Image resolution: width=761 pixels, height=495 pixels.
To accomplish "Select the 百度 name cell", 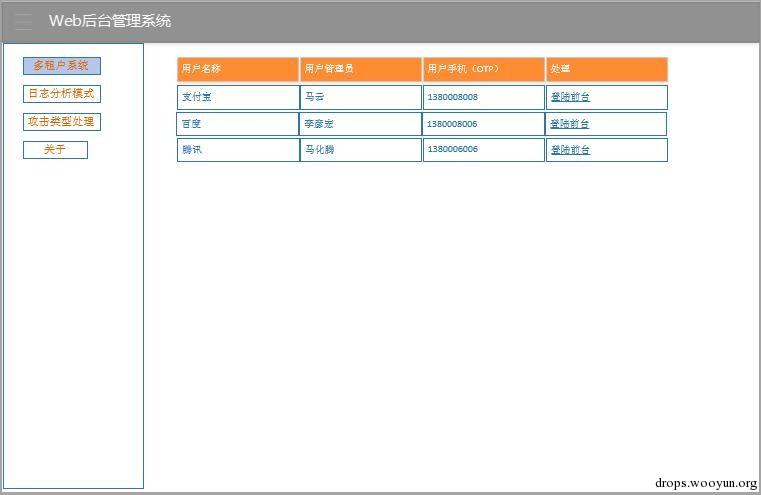I will (238, 124).
